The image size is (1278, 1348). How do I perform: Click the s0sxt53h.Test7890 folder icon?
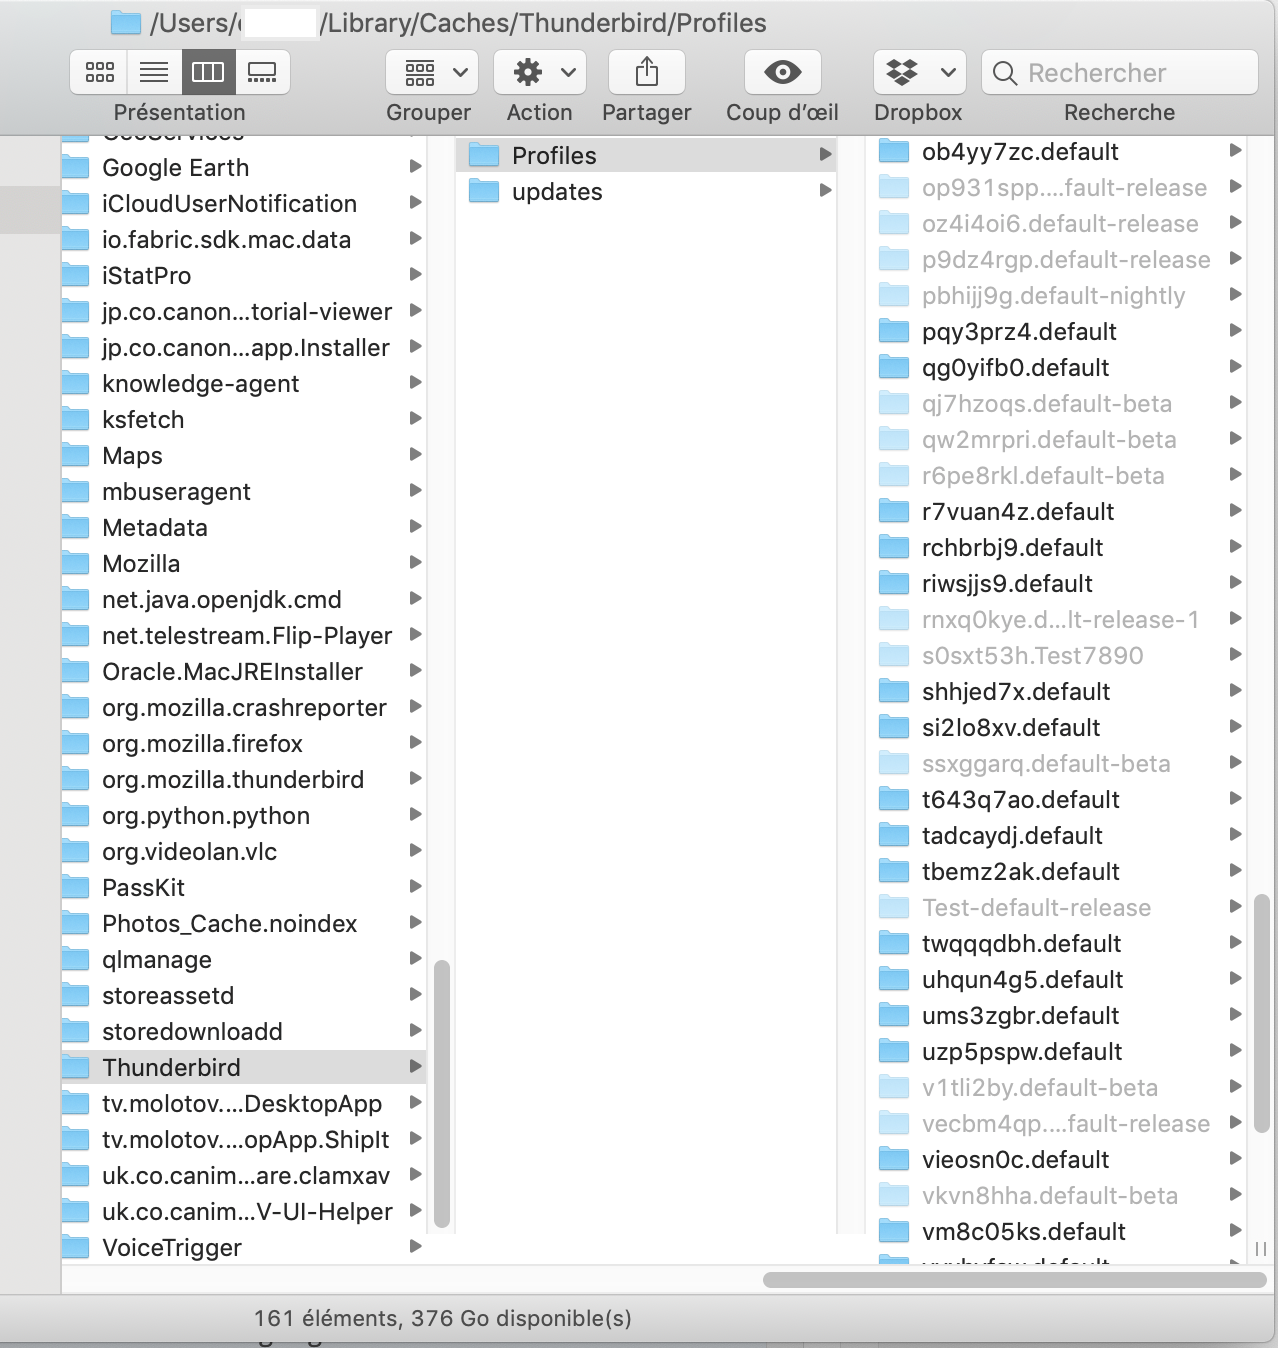tap(894, 655)
